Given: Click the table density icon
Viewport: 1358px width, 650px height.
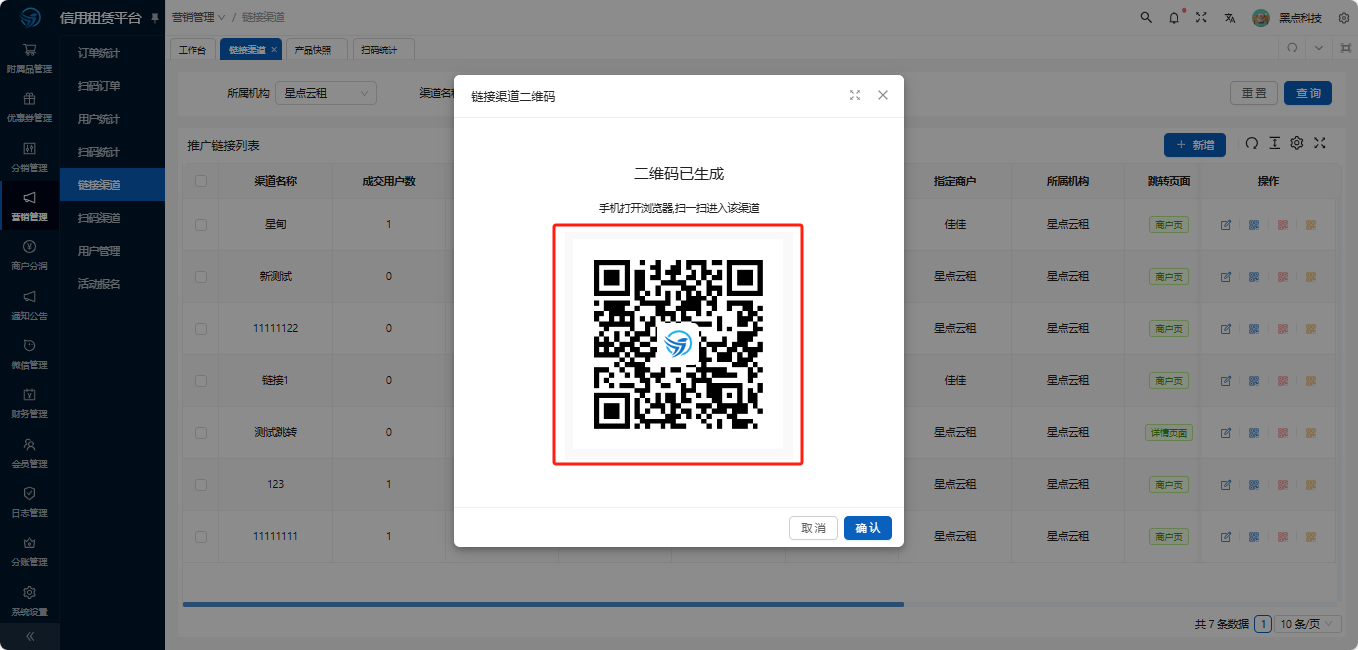Looking at the screenshot, I should (x=1274, y=143).
